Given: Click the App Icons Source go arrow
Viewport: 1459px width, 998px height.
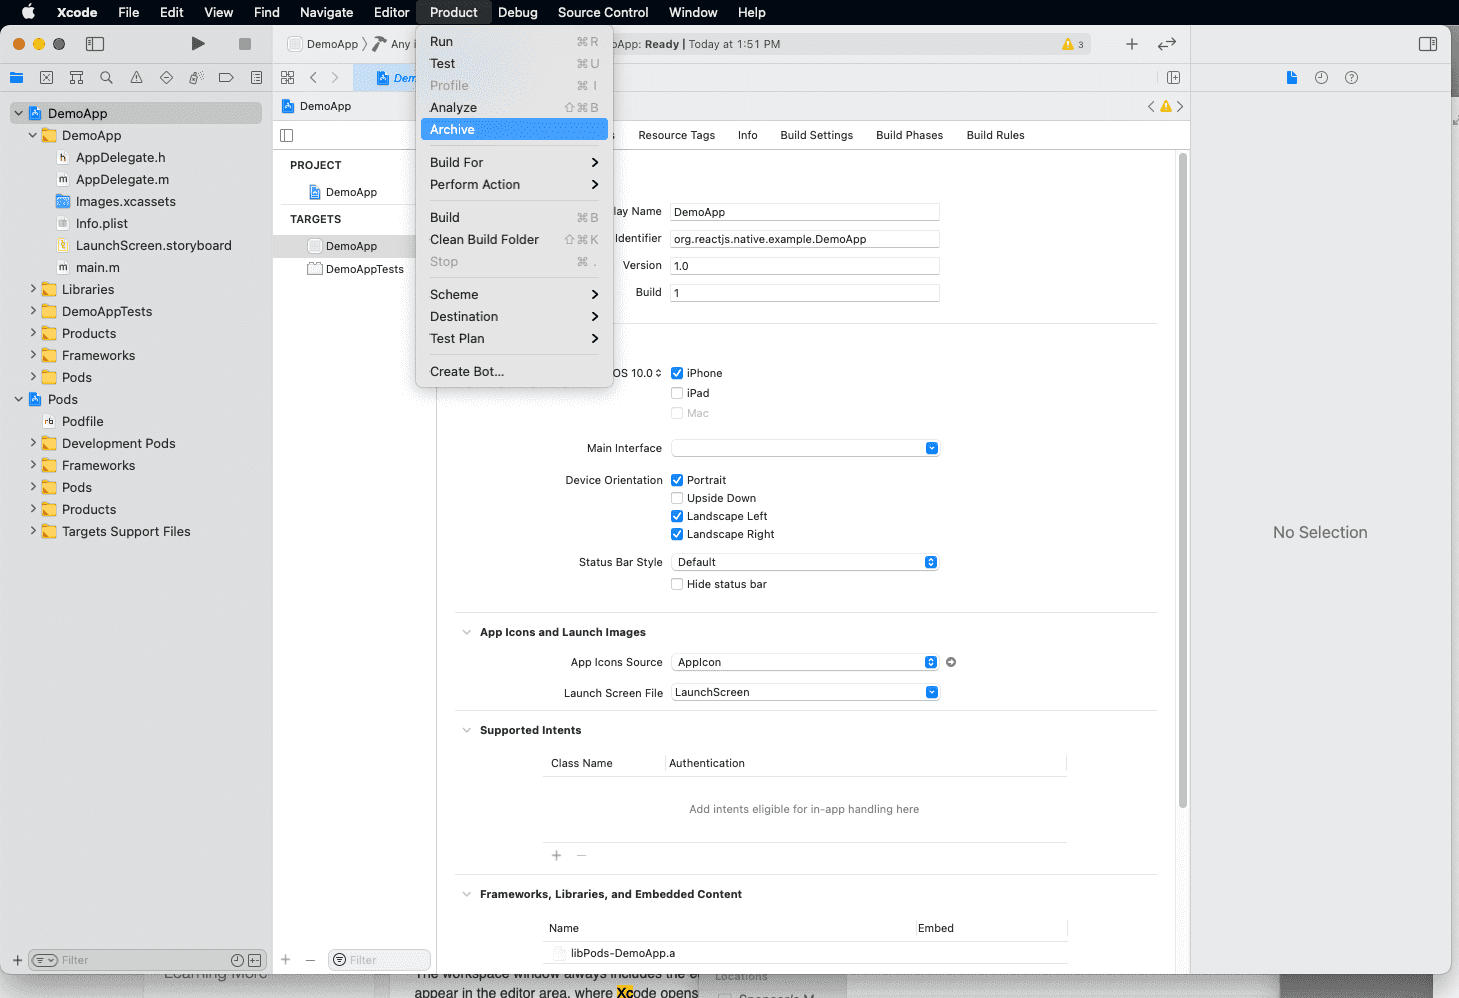Looking at the screenshot, I should tap(951, 662).
